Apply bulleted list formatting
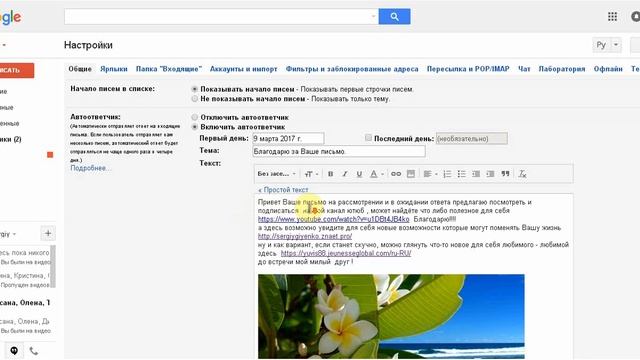The image size is (640, 360). (462, 174)
